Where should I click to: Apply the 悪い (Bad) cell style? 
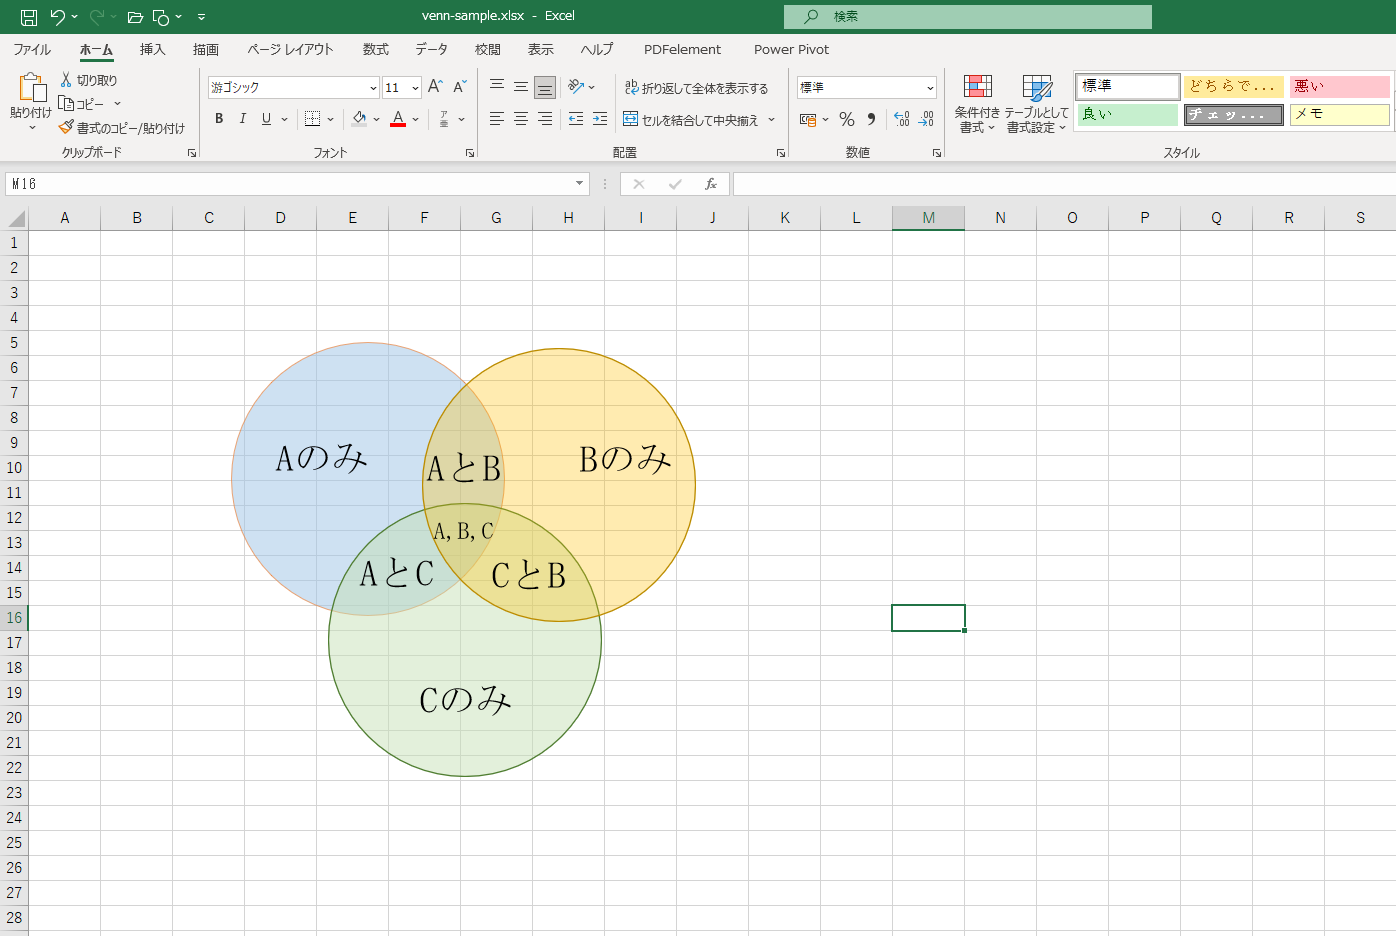point(1339,86)
